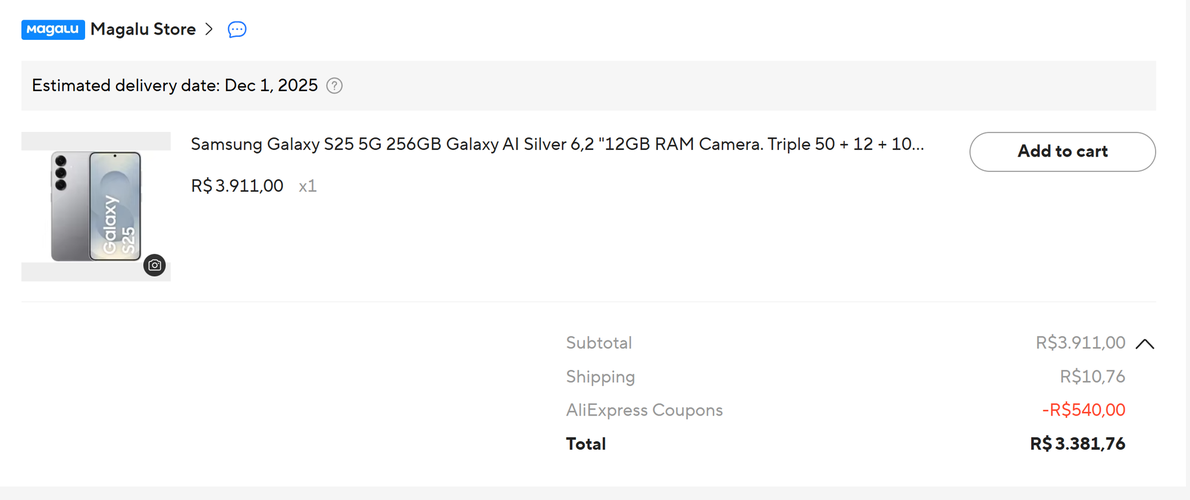Click the Add to cart button

click(1062, 152)
